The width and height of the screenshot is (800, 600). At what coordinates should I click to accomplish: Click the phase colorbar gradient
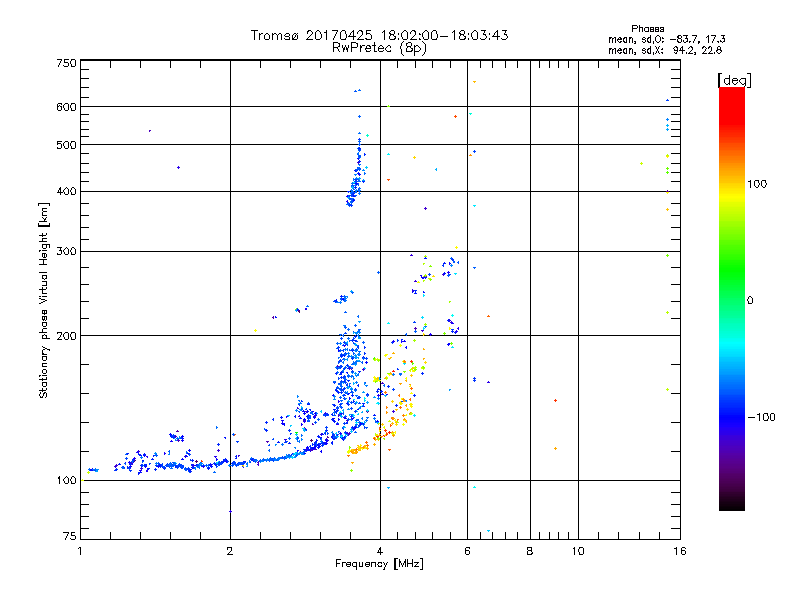732,299
